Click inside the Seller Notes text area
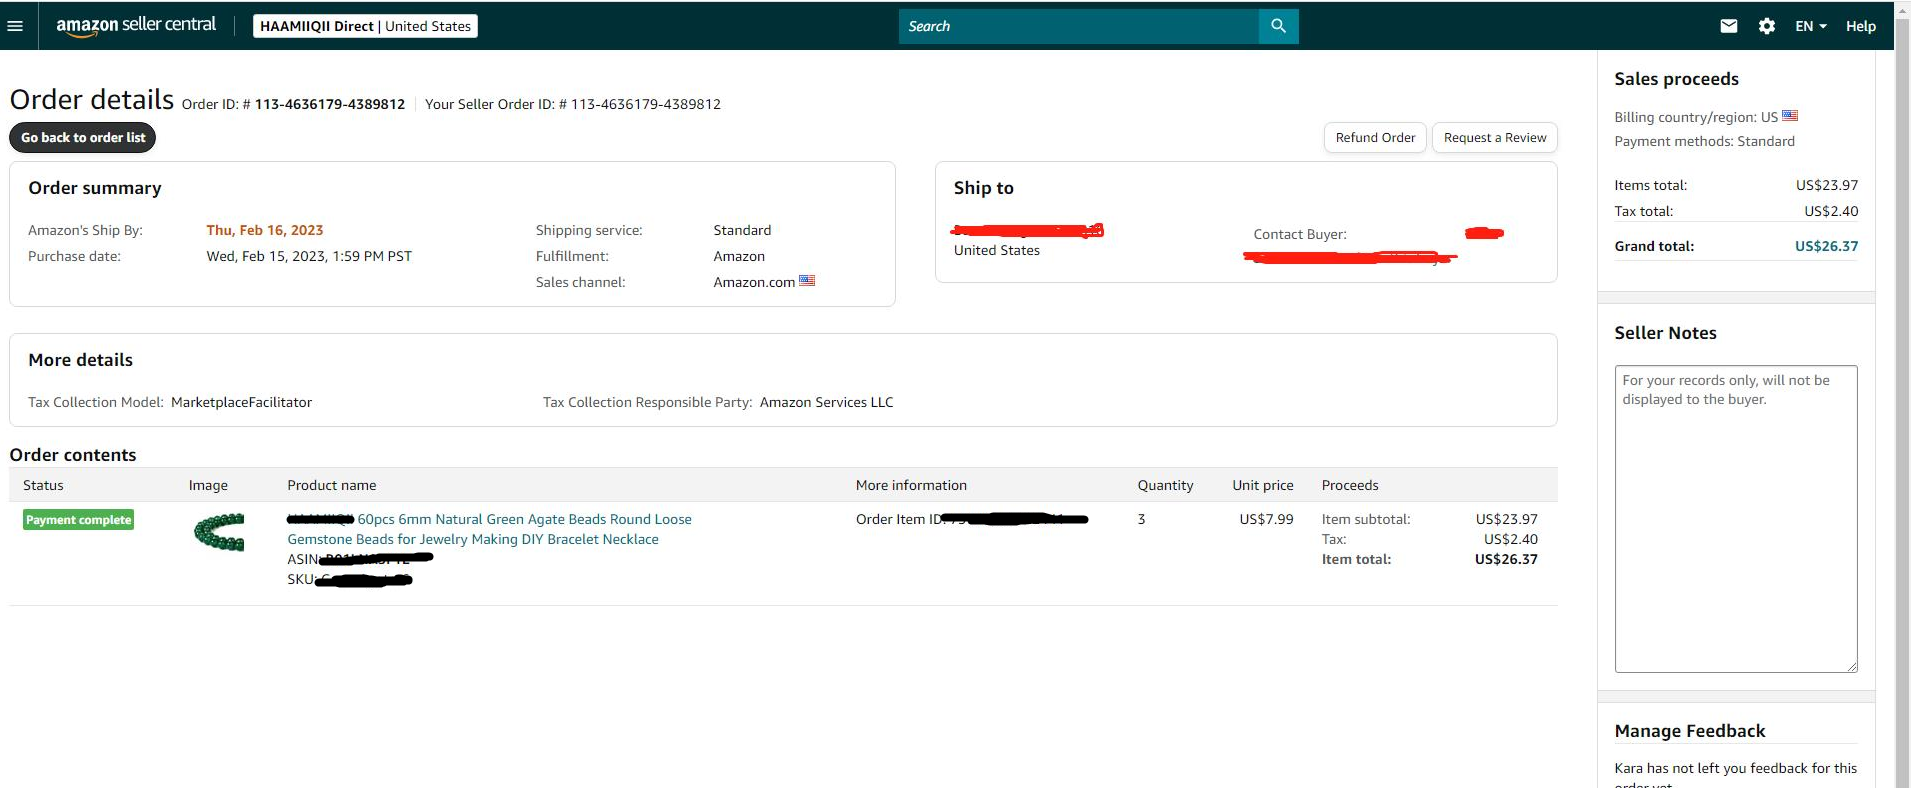Screen dimensions: 1911x788 click(x=1736, y=518)
